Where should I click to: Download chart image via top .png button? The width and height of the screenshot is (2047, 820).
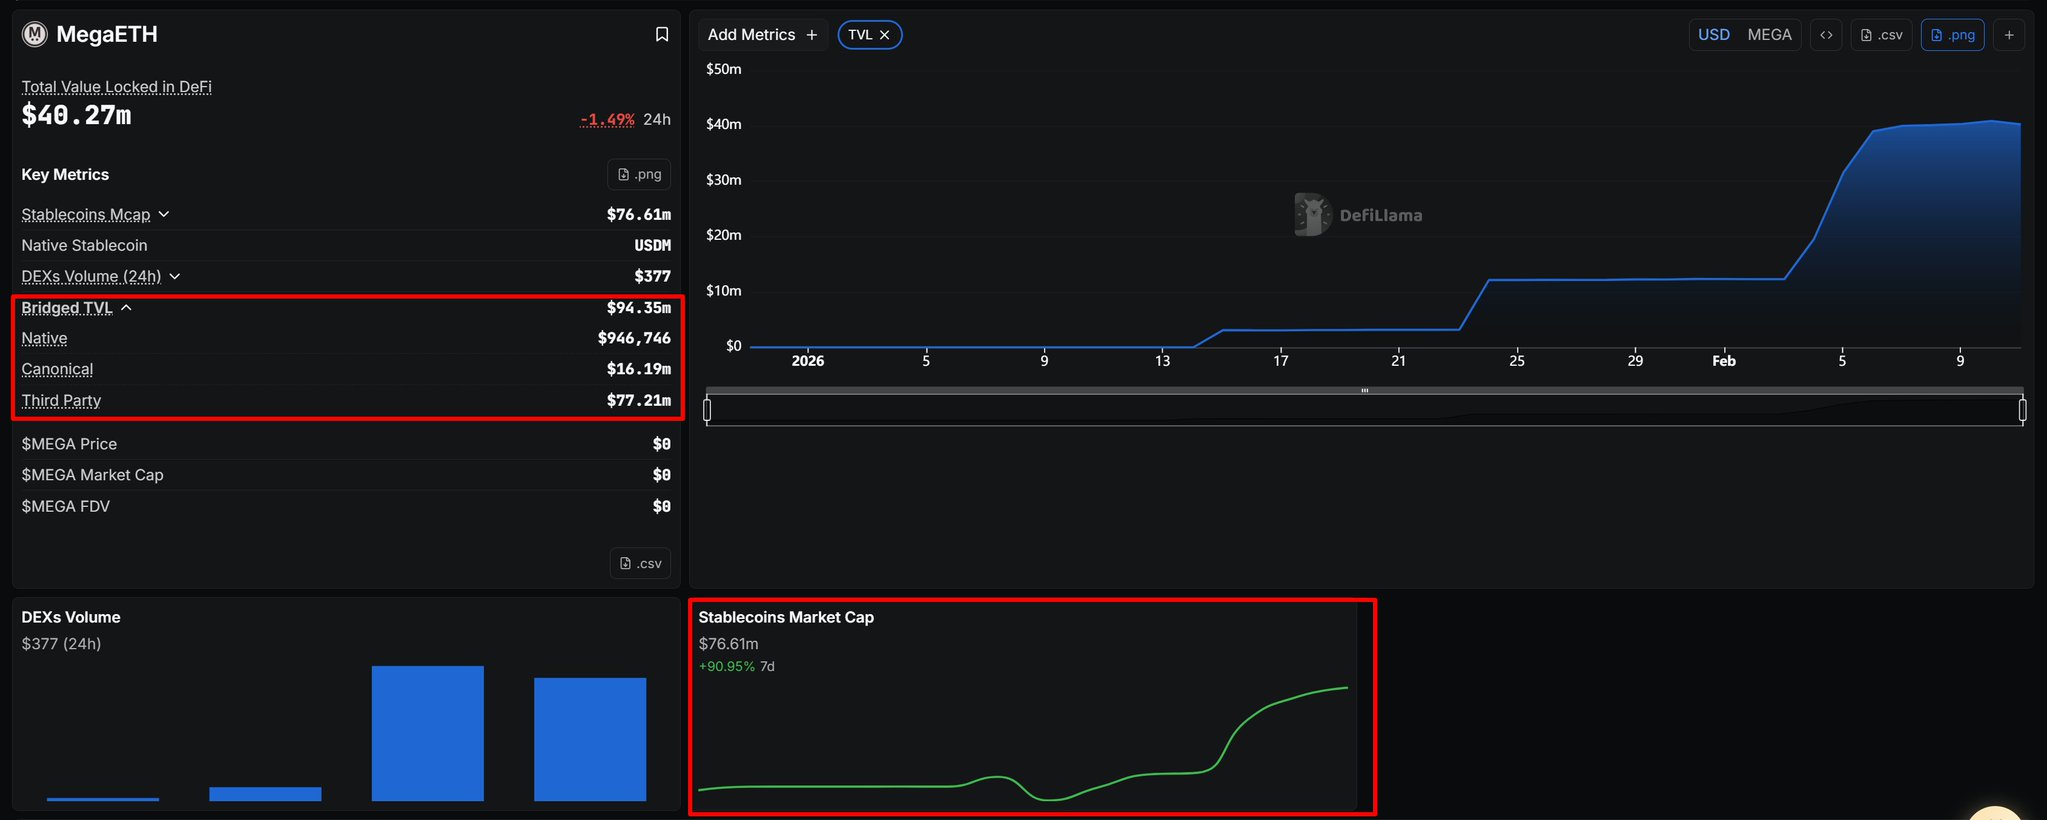point(1952,35)
